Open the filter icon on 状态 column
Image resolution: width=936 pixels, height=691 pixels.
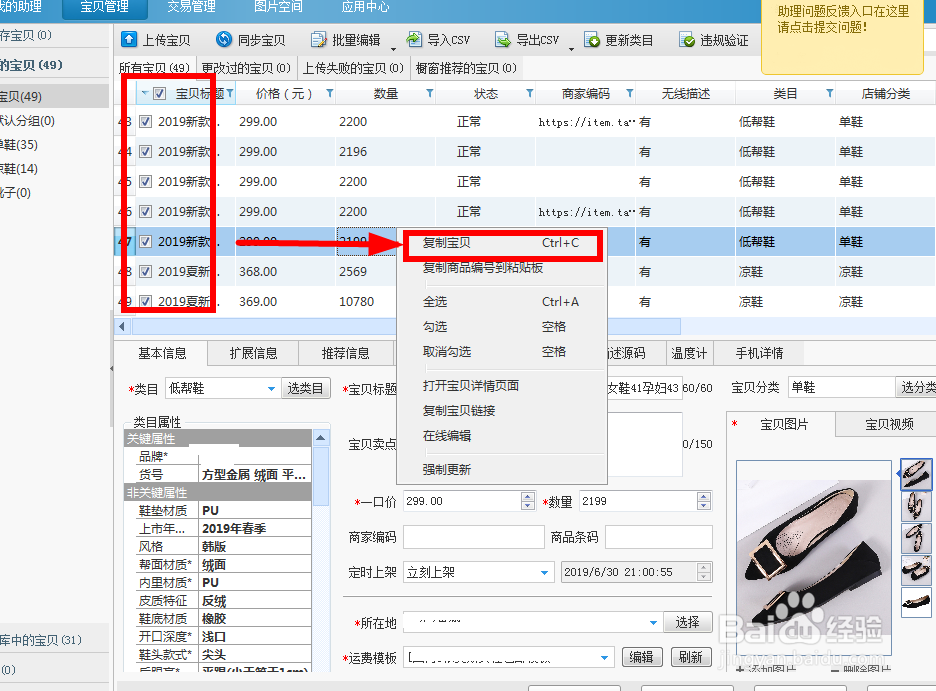(x=529, y=93)
